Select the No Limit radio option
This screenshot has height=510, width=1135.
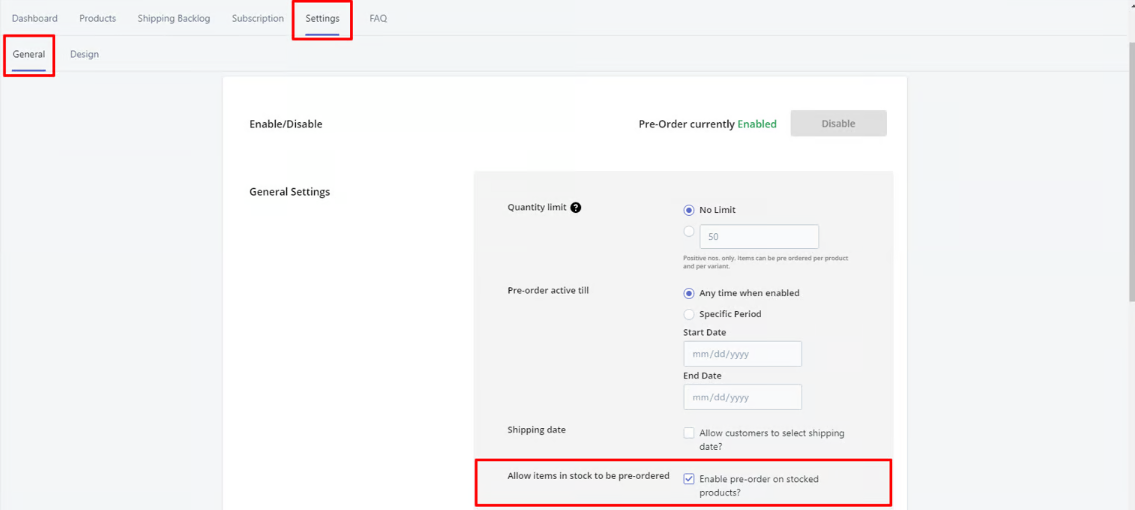689,210
